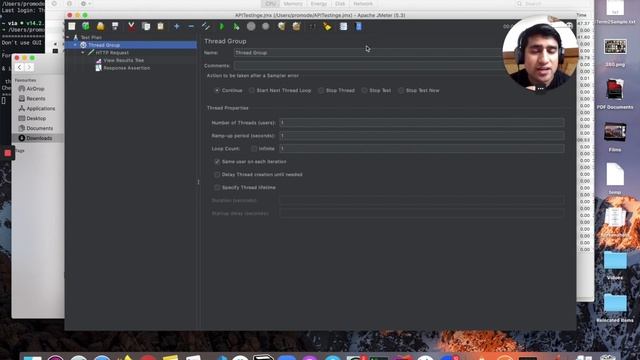Collapse the Thread Group tree arrow
The height and width of the screenshot is (360, 640).
[x=75, y=45]
